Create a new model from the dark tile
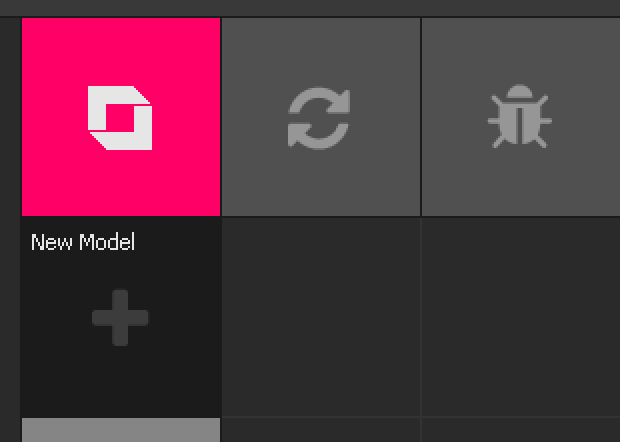Screen dimensions: 620x442 [121, 317]
